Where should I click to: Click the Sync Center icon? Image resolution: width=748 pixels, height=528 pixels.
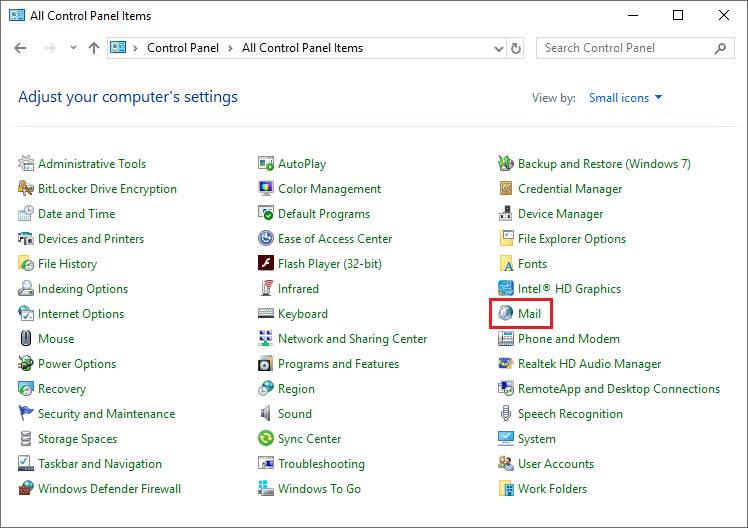(x=266, y=439)
